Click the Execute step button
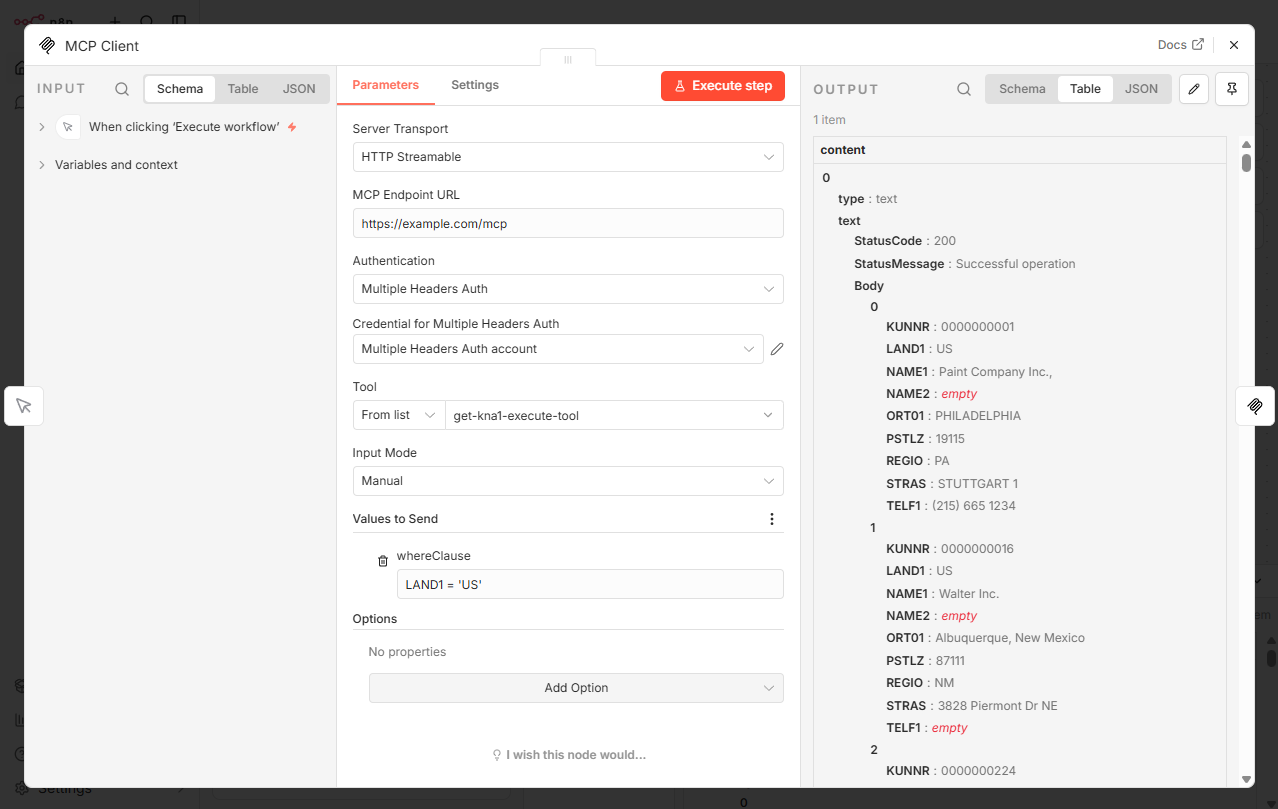The height and width of the screenshot is (809, 1278). pos(723,86)
